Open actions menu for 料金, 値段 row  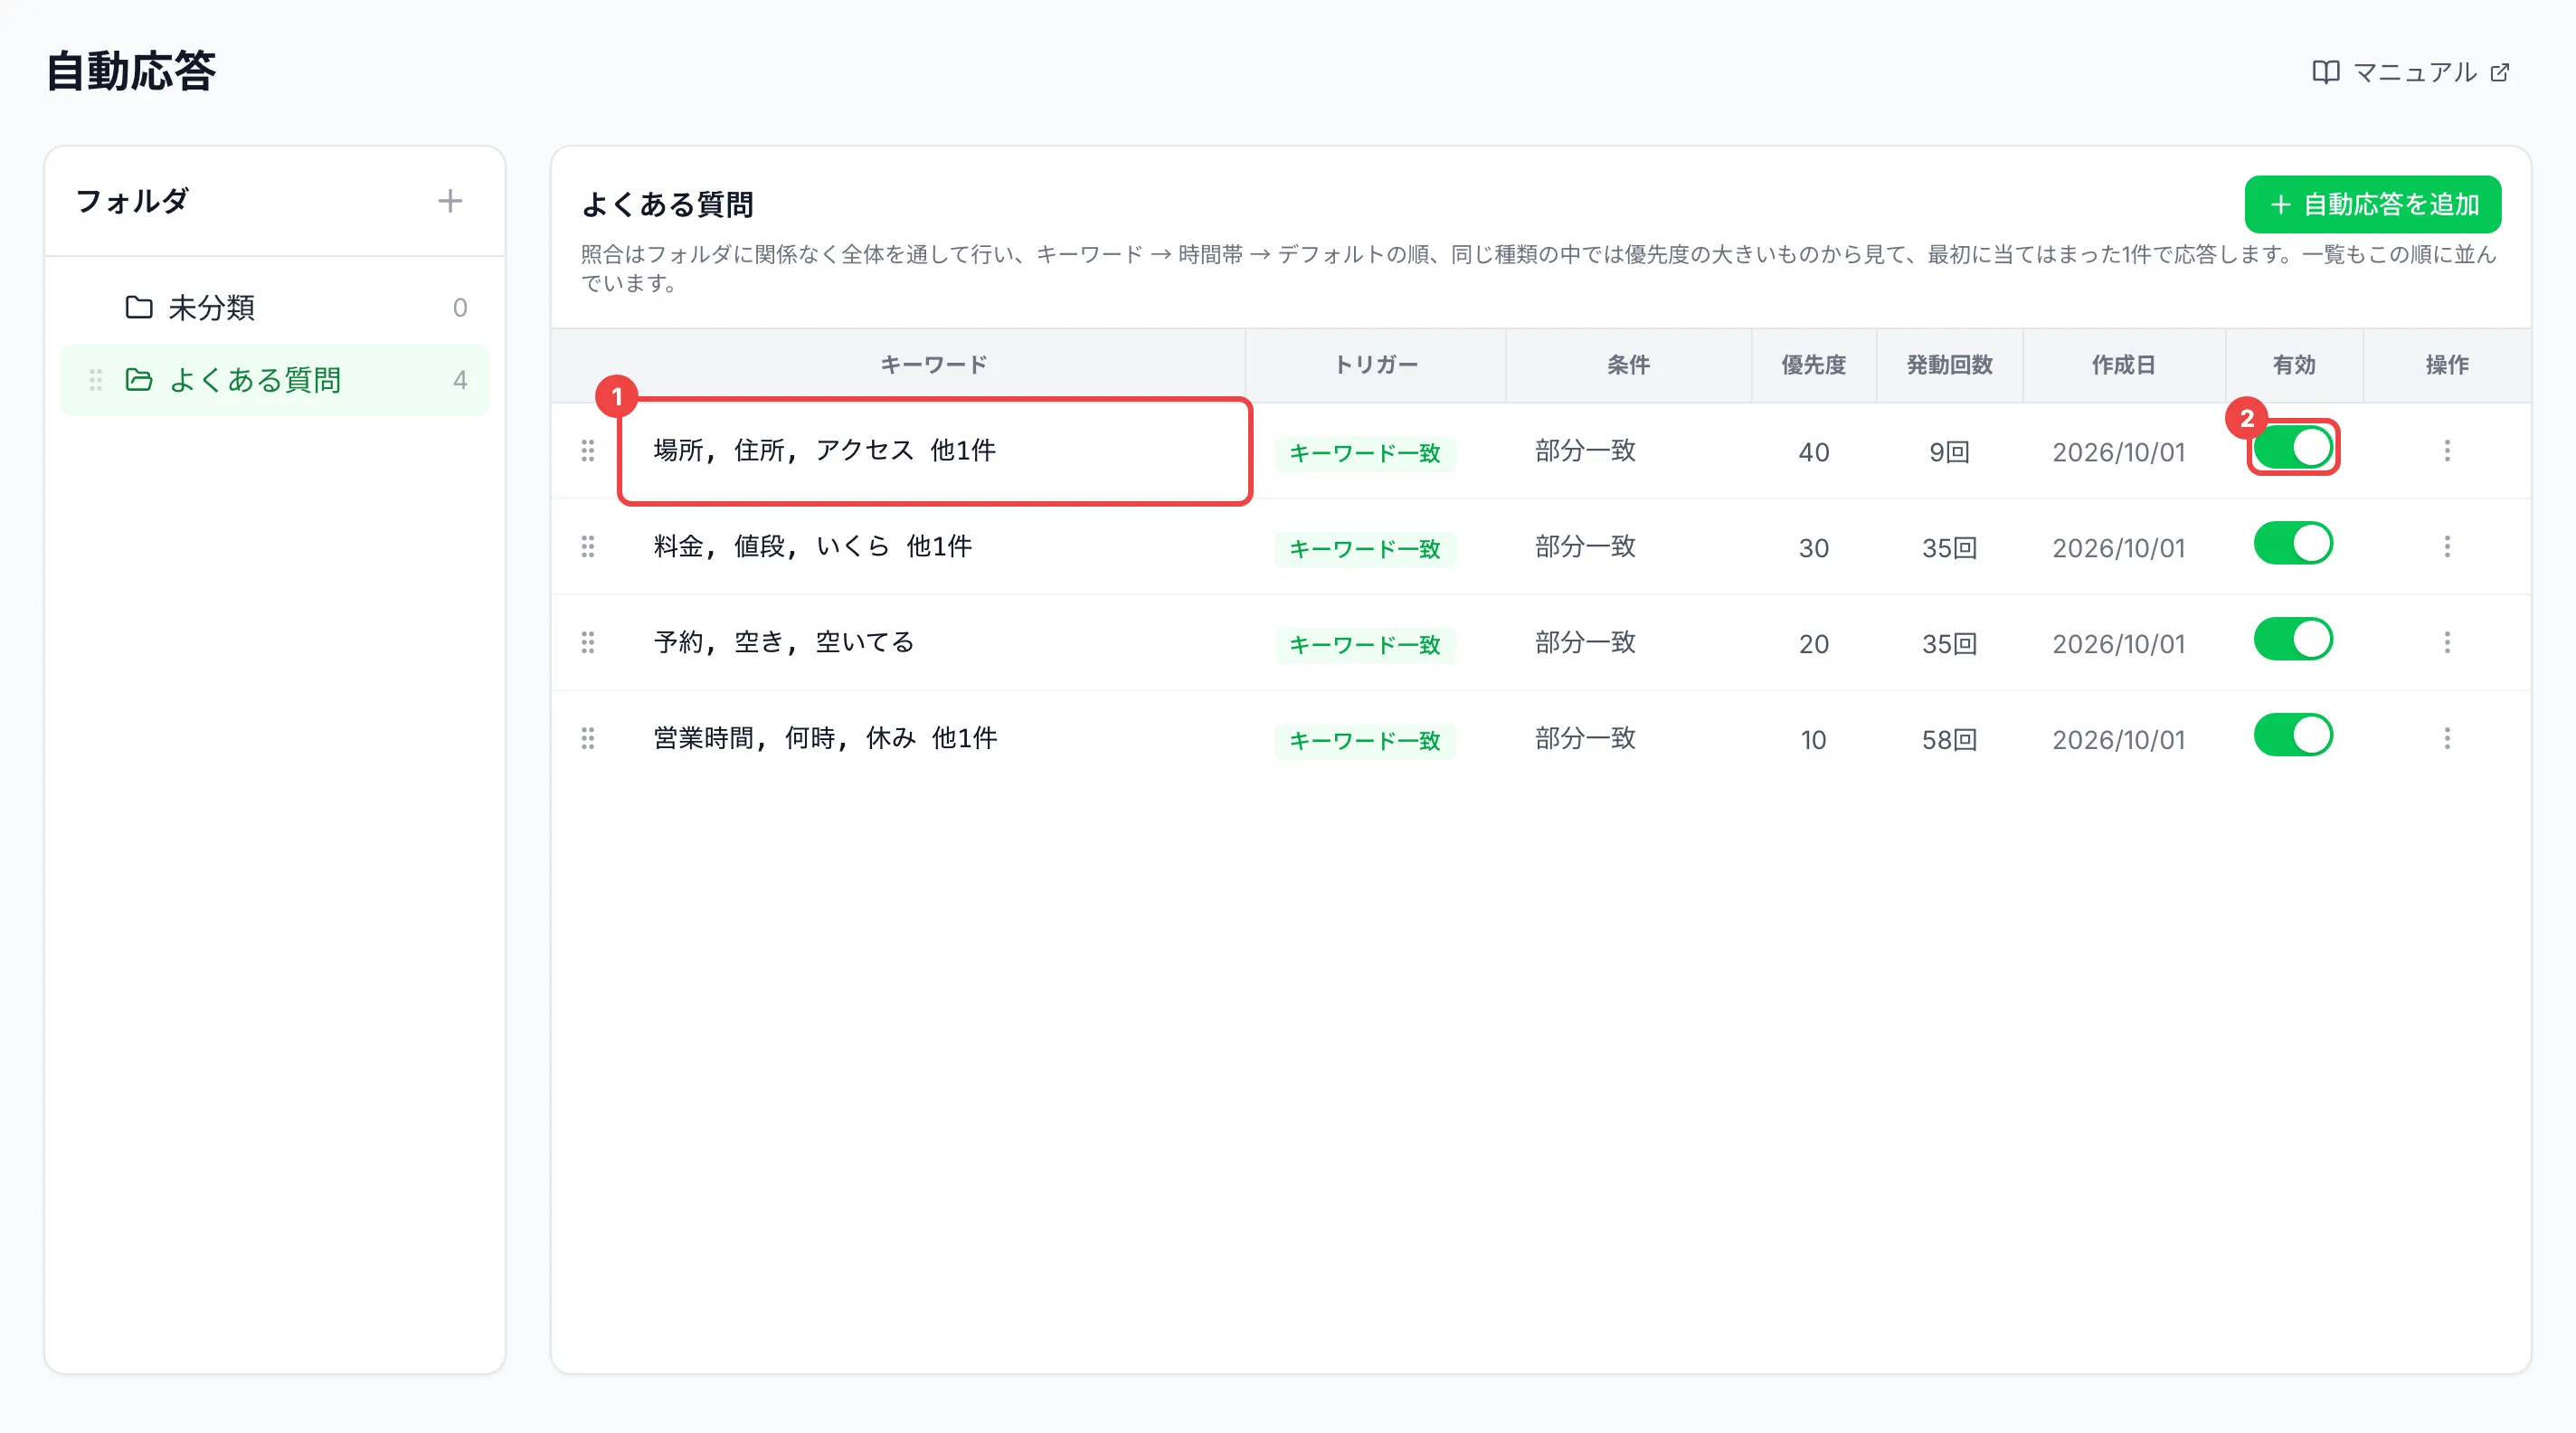[x=2447, y=547]
